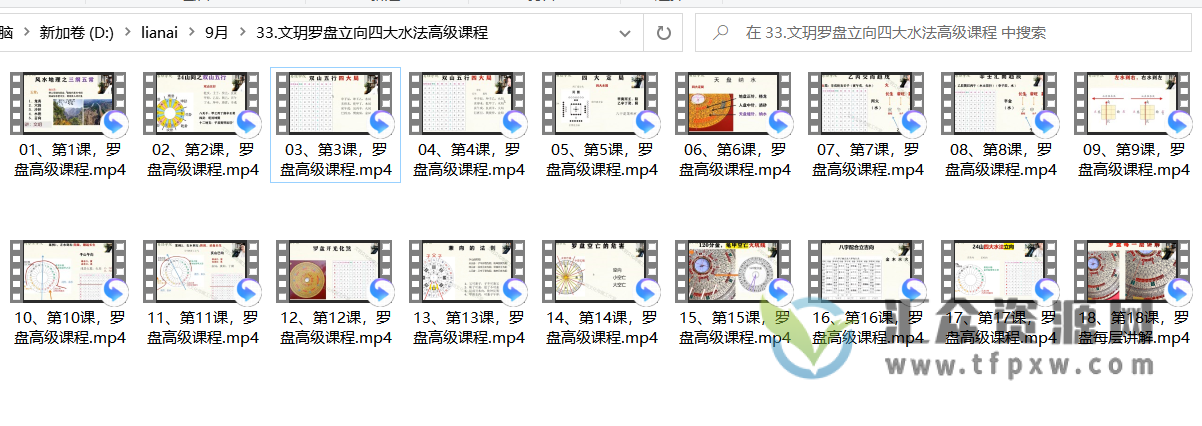Screen dimensions: 1202x426
Task: Click the search magnifier icon
Action: pyautogui.click(x=720, y=33)
